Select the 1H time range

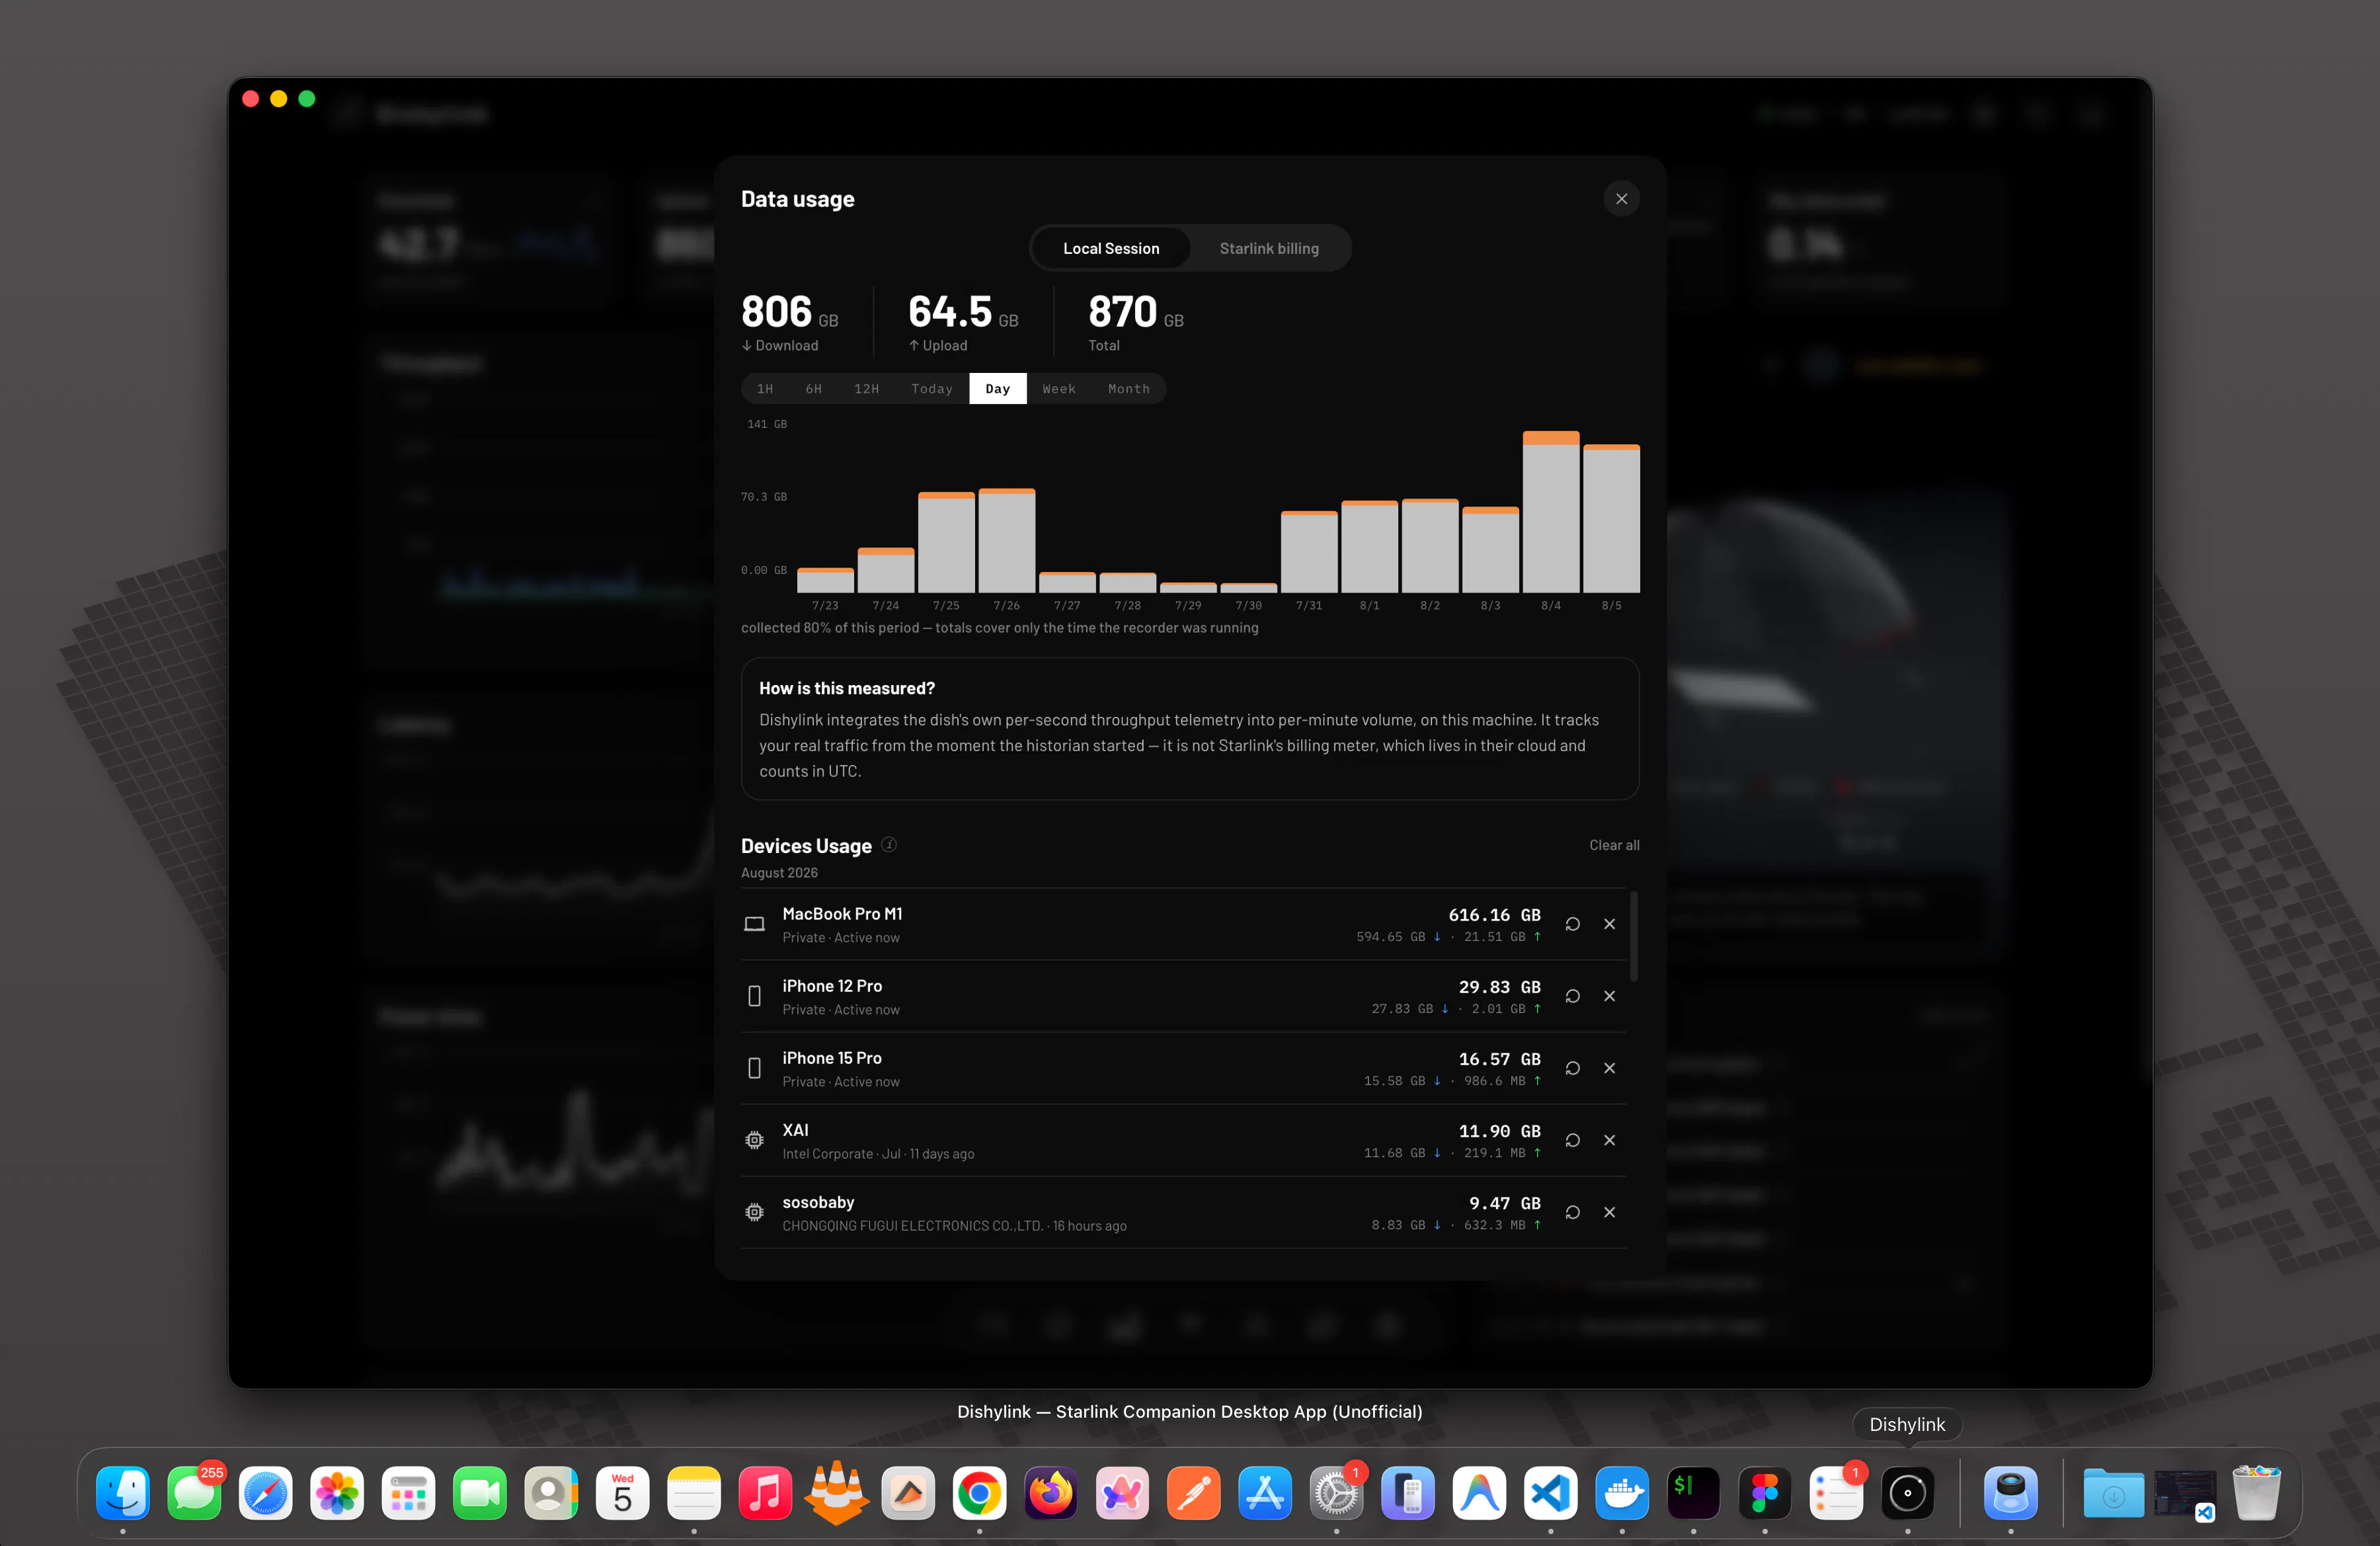(765, 389)
